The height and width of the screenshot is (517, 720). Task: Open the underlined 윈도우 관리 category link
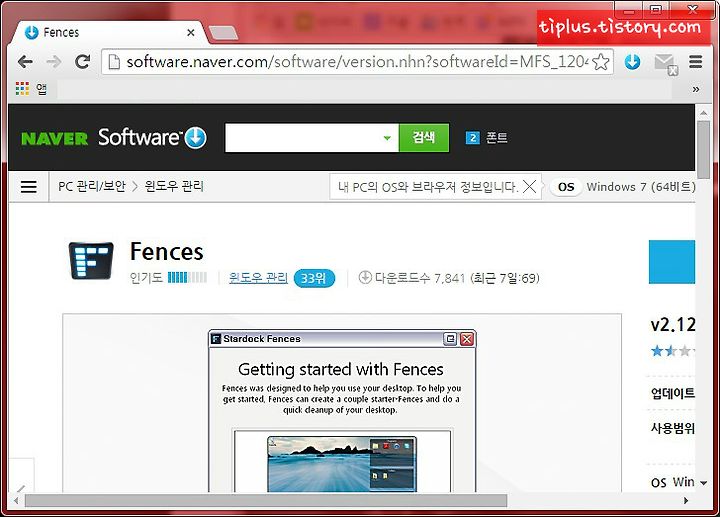coord(258,278)
